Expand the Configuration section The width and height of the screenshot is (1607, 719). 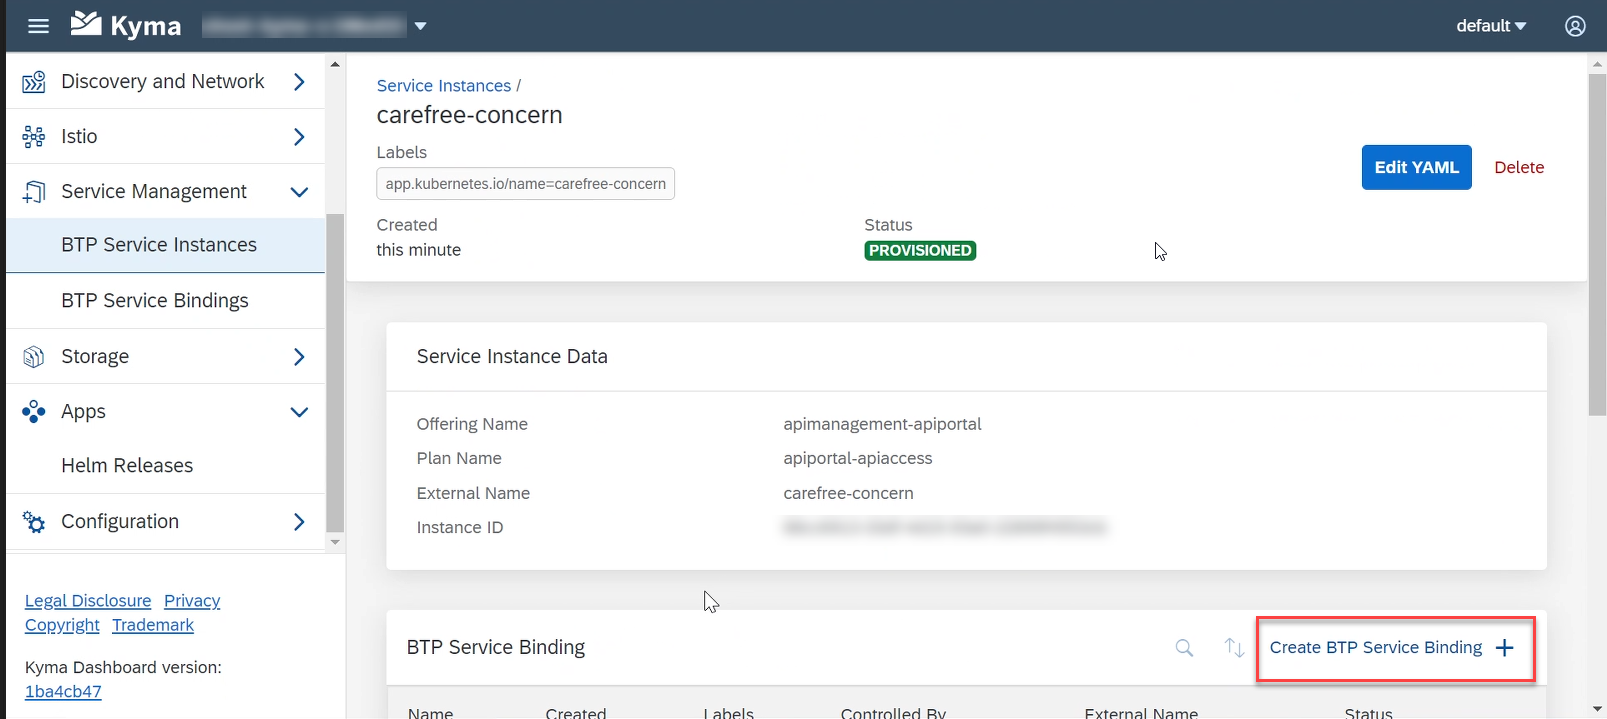[x=299, y=522]
